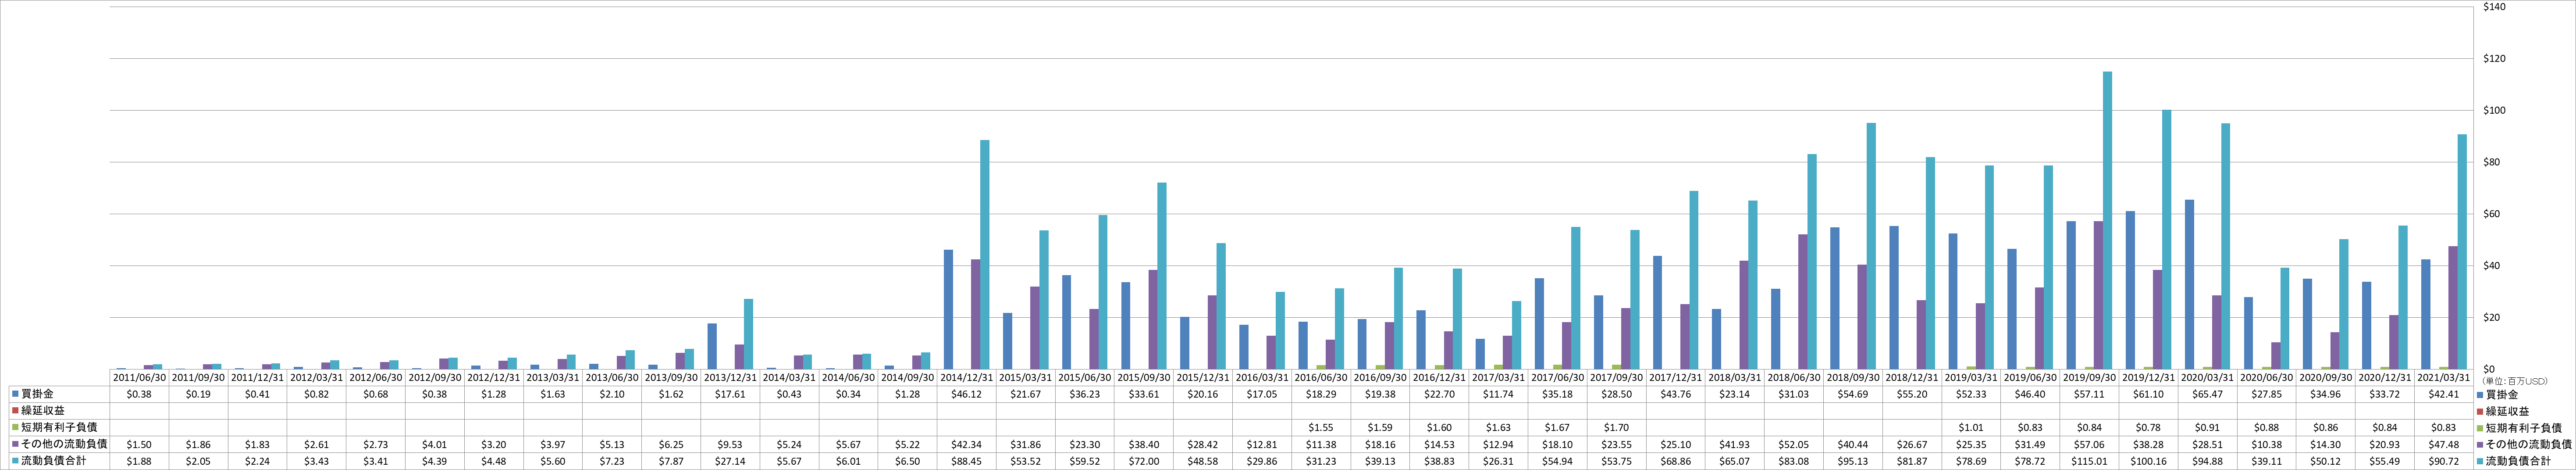
Task: Click the $42.34 その他の流動負債 cell for 2014/12/31
Action: point(966,444)
